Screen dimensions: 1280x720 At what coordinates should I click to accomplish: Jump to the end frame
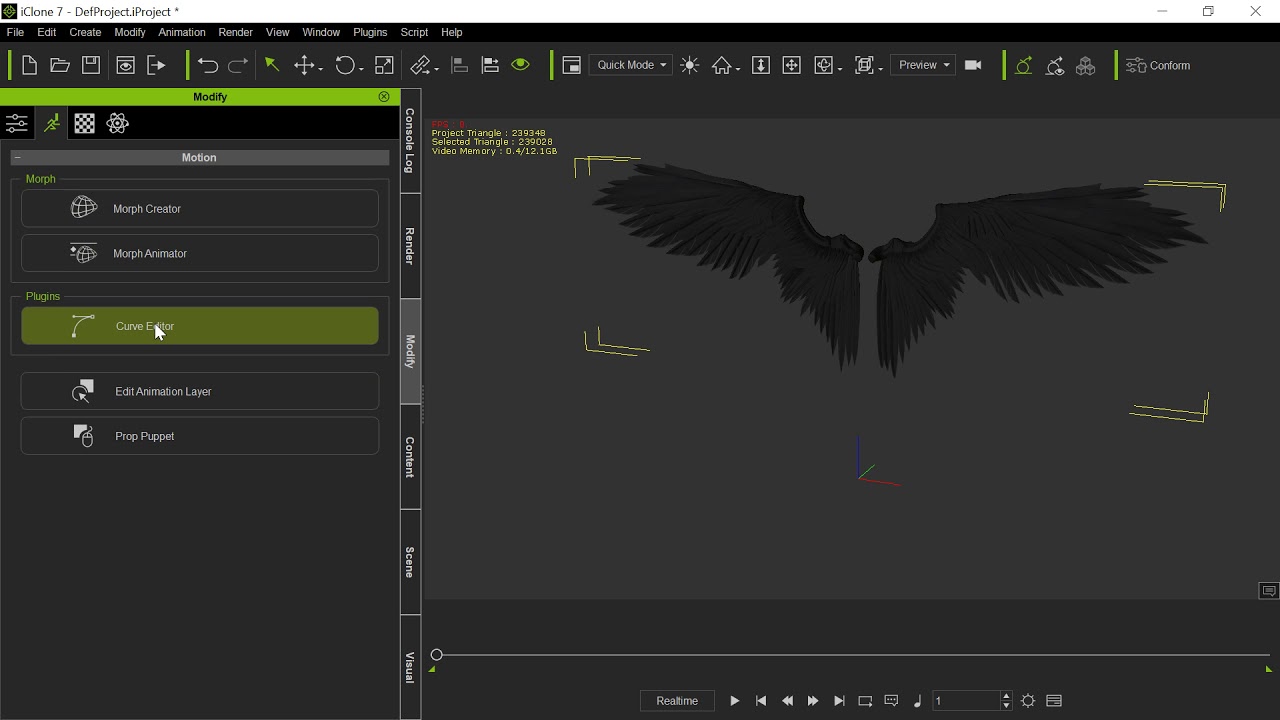pos(839,701)
